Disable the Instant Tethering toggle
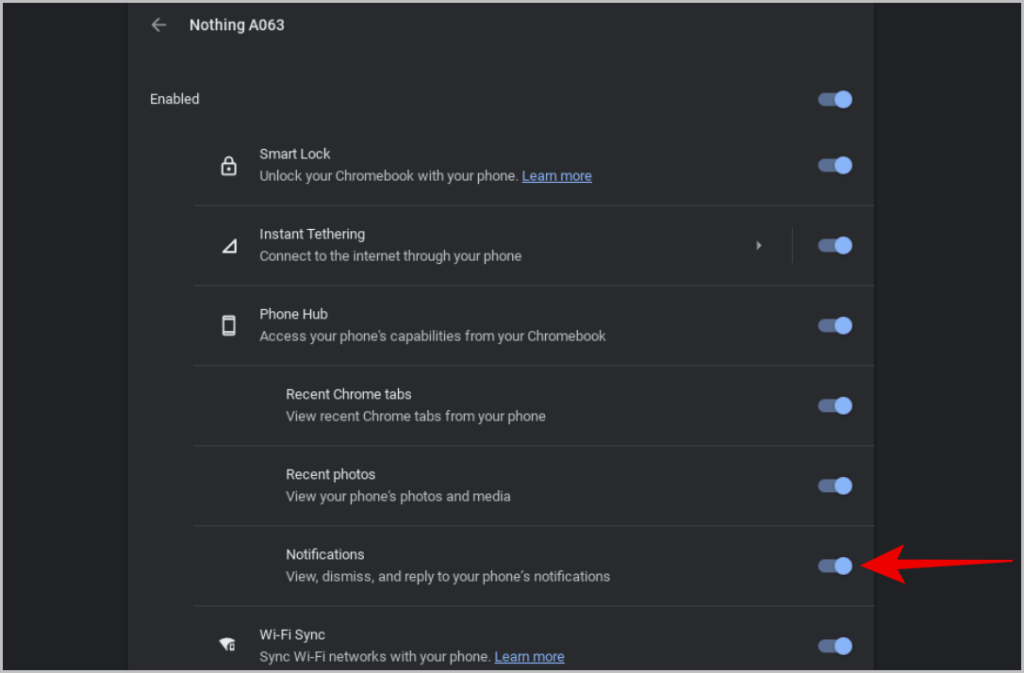1024x673 pixels. (x=835, y=245)
